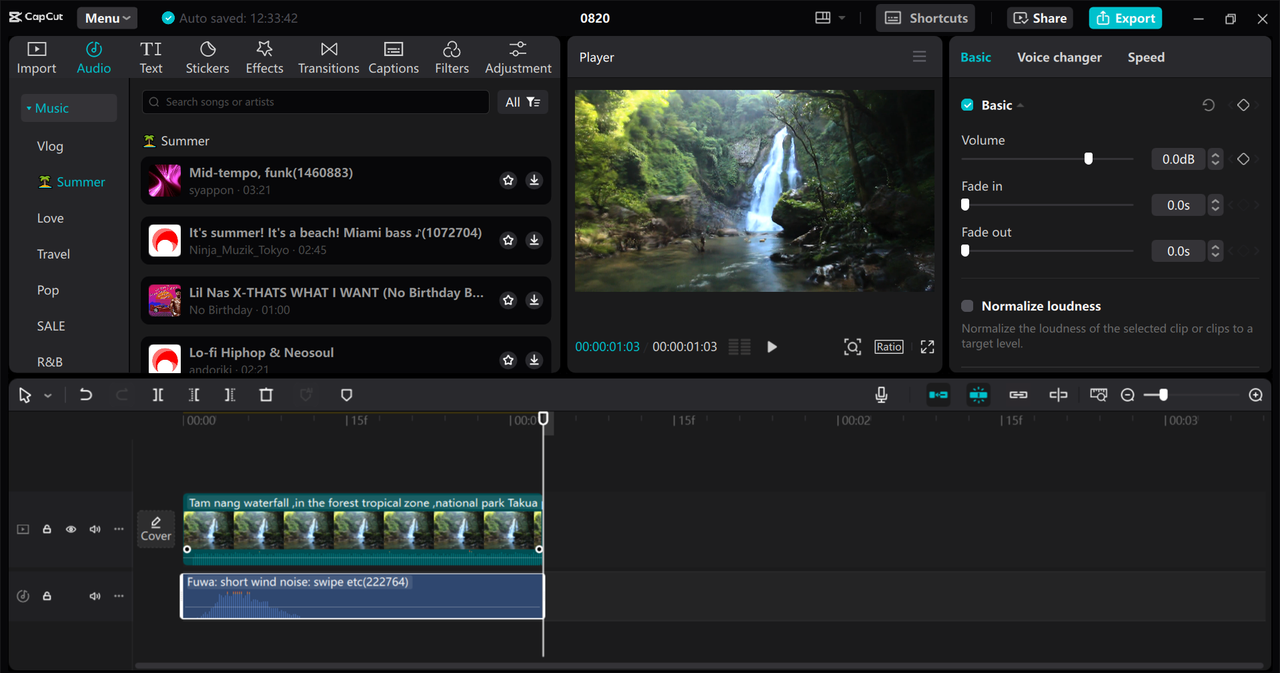
Task: Open the Shortcuts button
Action: [926, 18]
